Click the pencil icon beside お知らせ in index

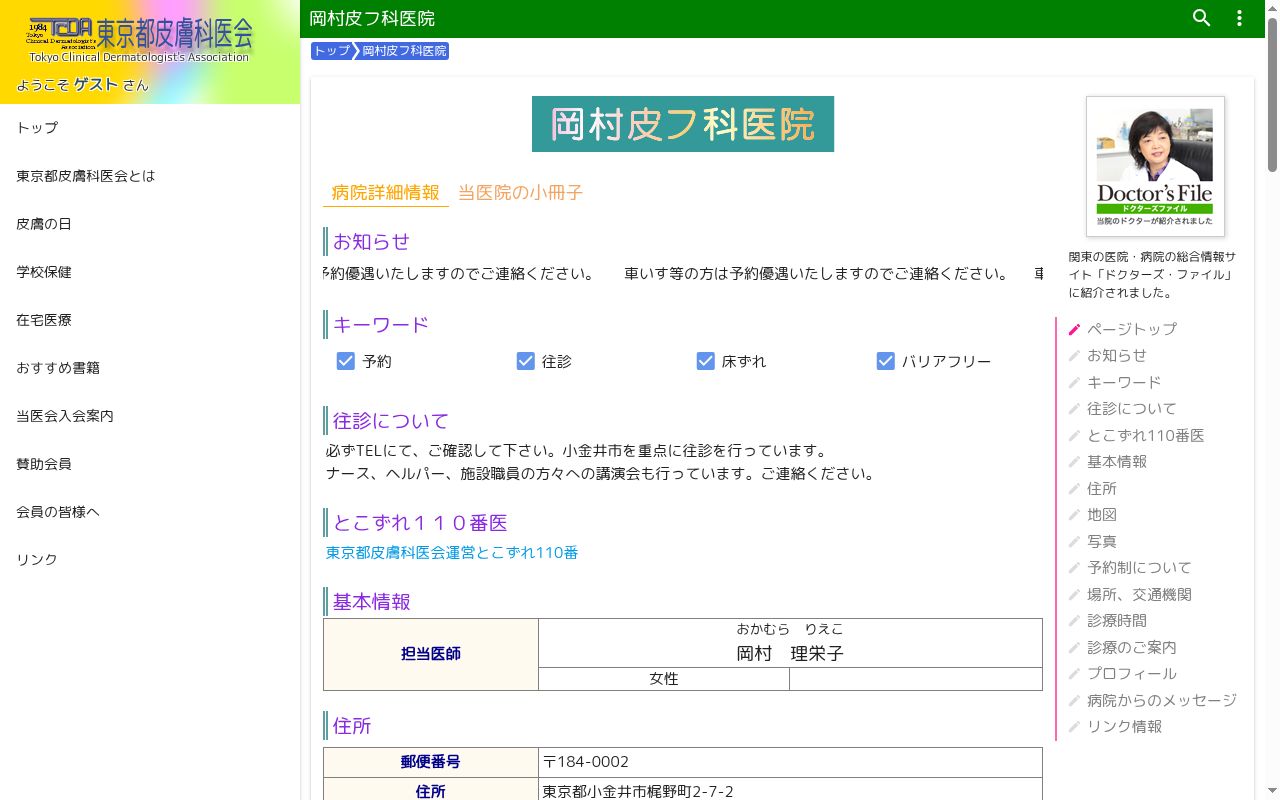coord(1074,356)
